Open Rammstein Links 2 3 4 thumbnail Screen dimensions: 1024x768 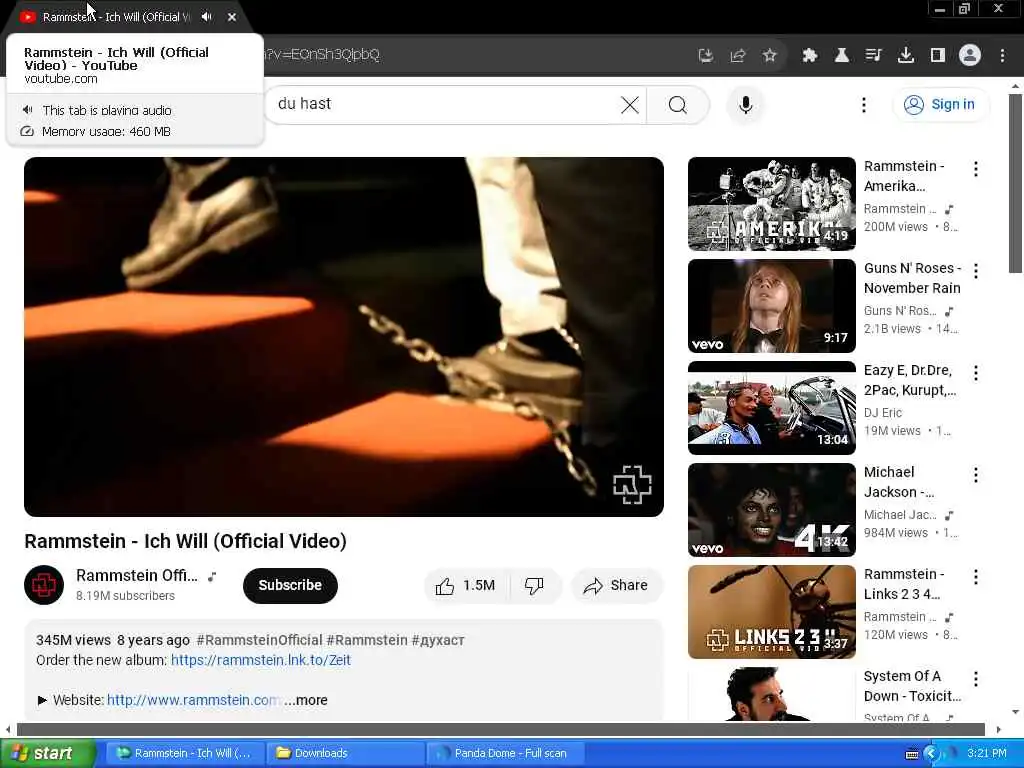771,611
